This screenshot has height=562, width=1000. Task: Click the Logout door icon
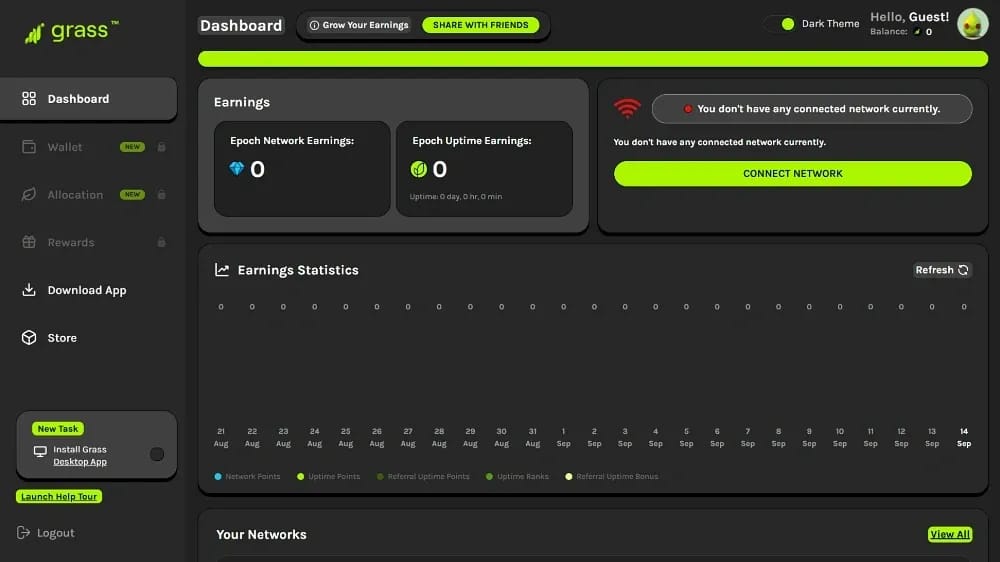pyautogui.click(x=24, y=532)
